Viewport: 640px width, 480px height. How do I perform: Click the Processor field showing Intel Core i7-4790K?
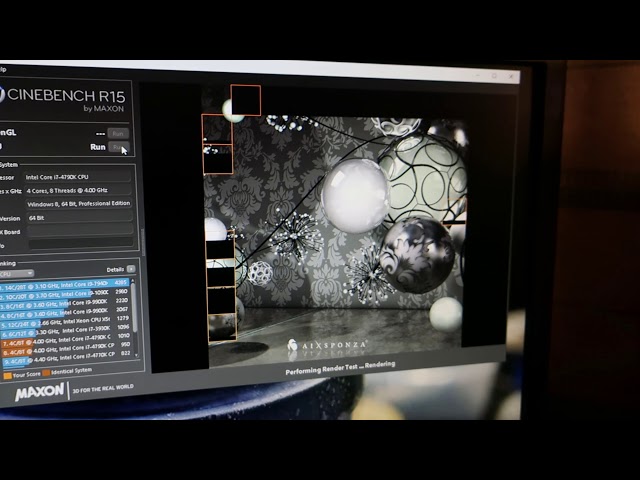[x=78, y=177]
